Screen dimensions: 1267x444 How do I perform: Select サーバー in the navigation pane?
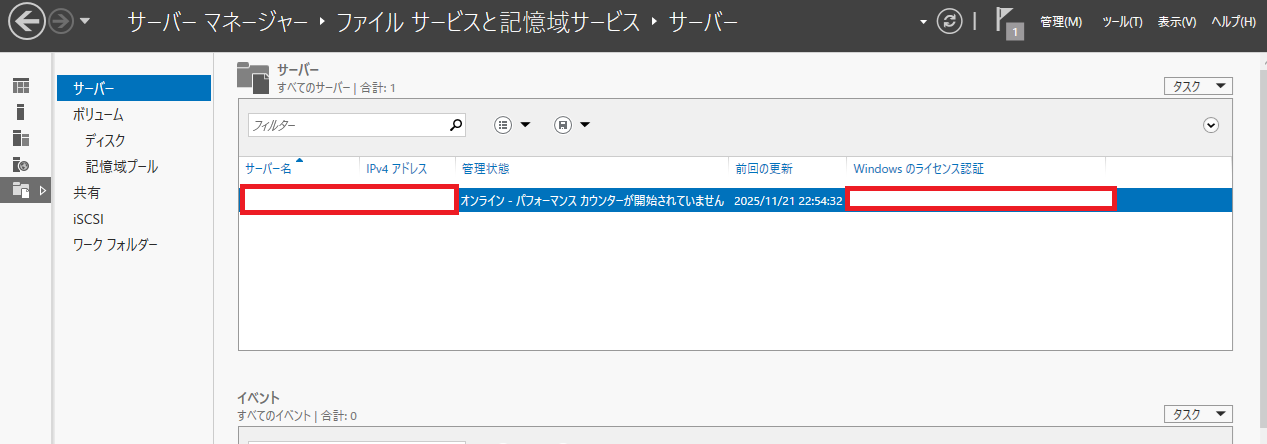point(134,88)
